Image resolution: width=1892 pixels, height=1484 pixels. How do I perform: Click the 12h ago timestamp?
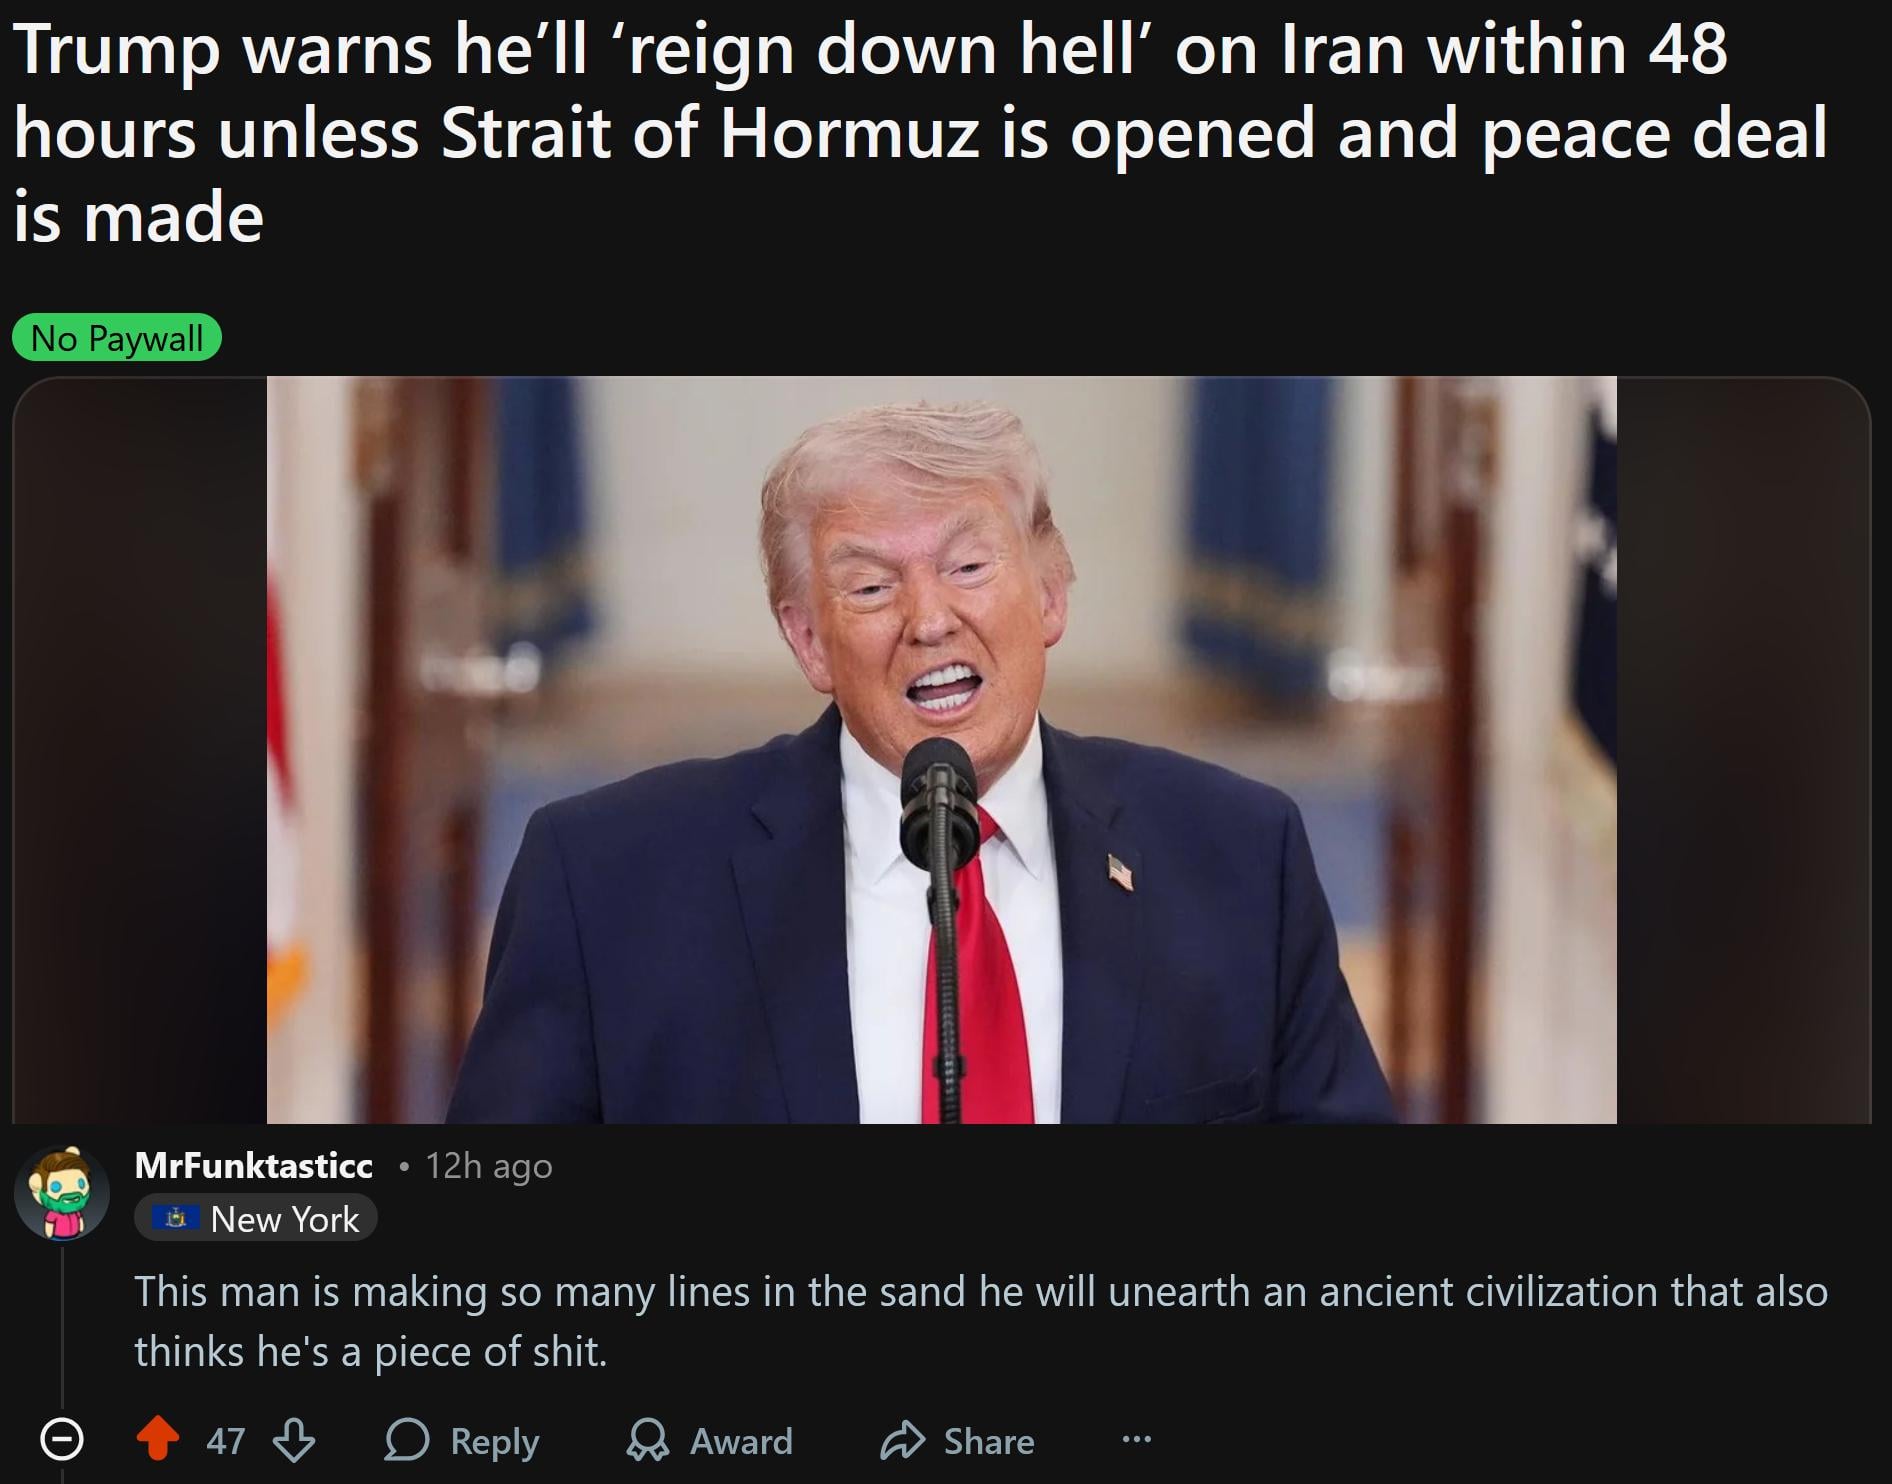pos(488,1166)
